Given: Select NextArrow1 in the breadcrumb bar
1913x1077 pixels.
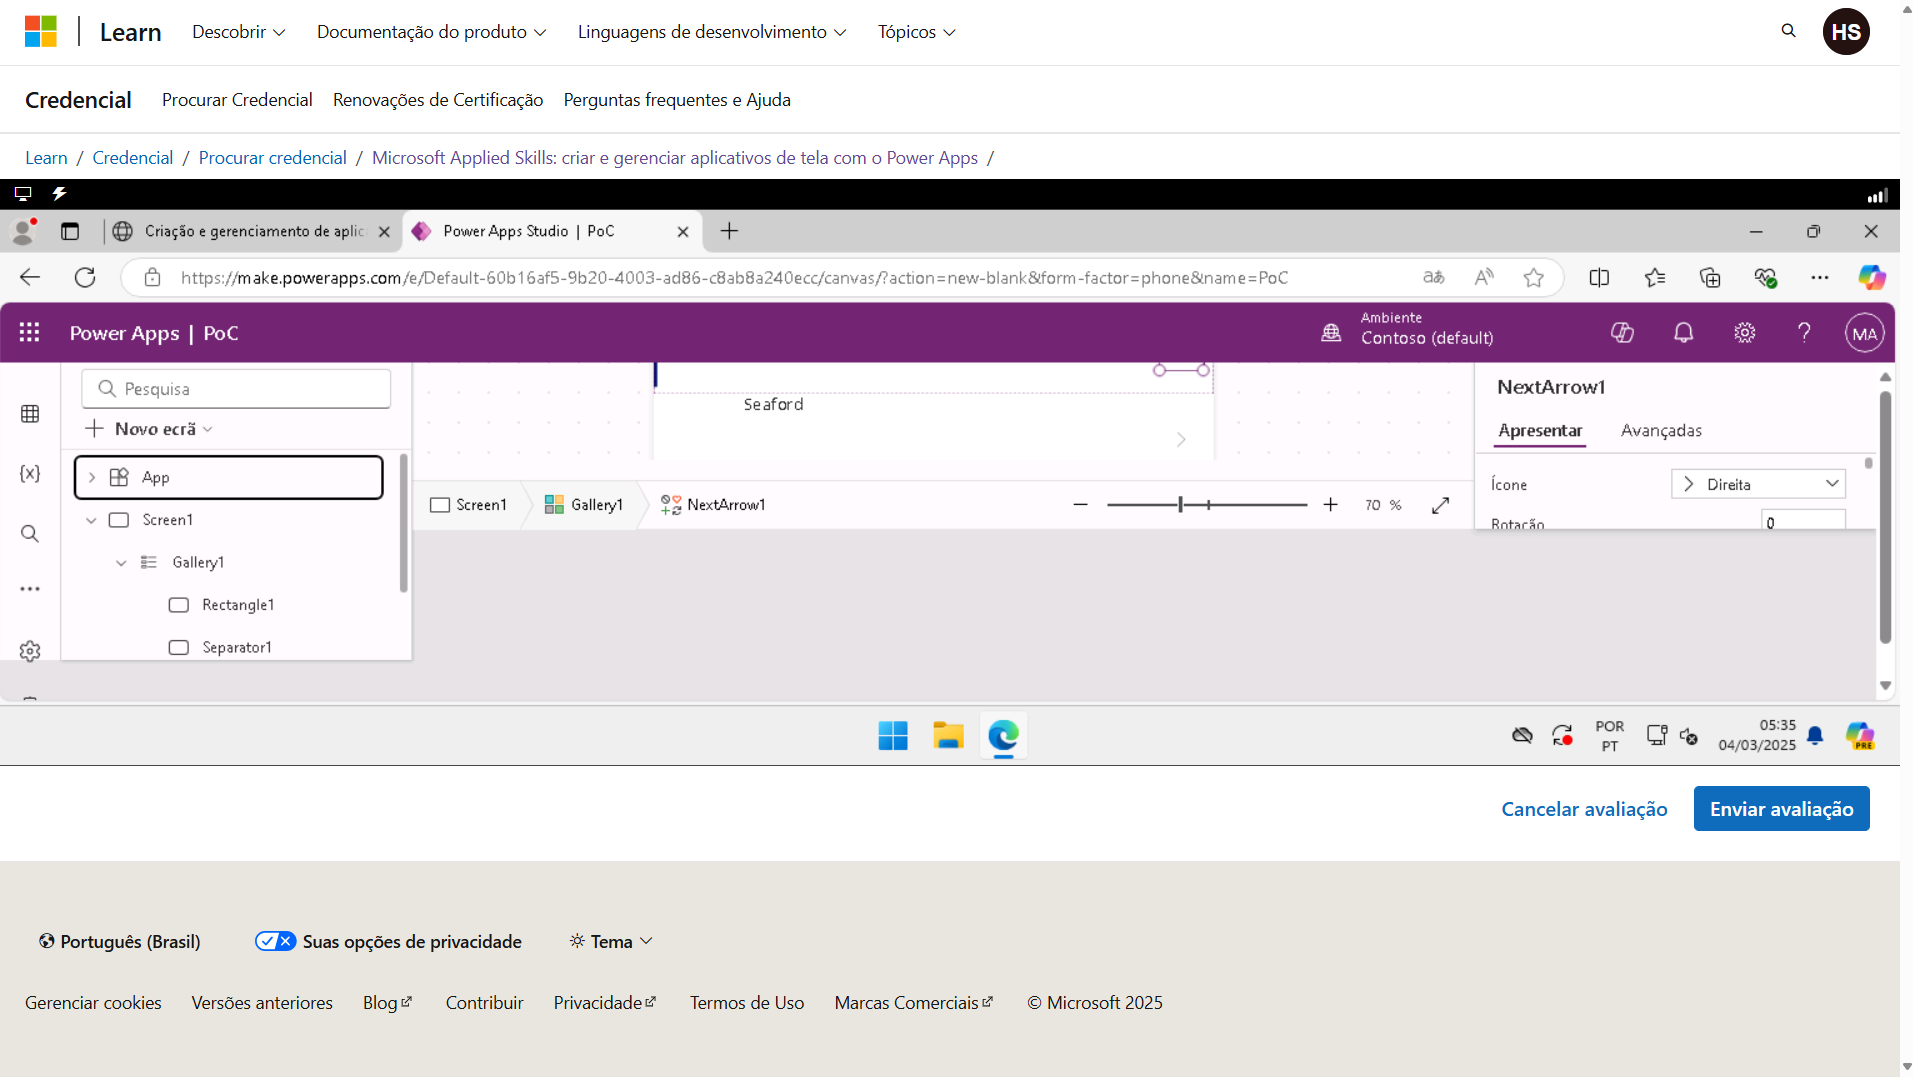Looking at the screenshot, I should [x=713, y=505].
